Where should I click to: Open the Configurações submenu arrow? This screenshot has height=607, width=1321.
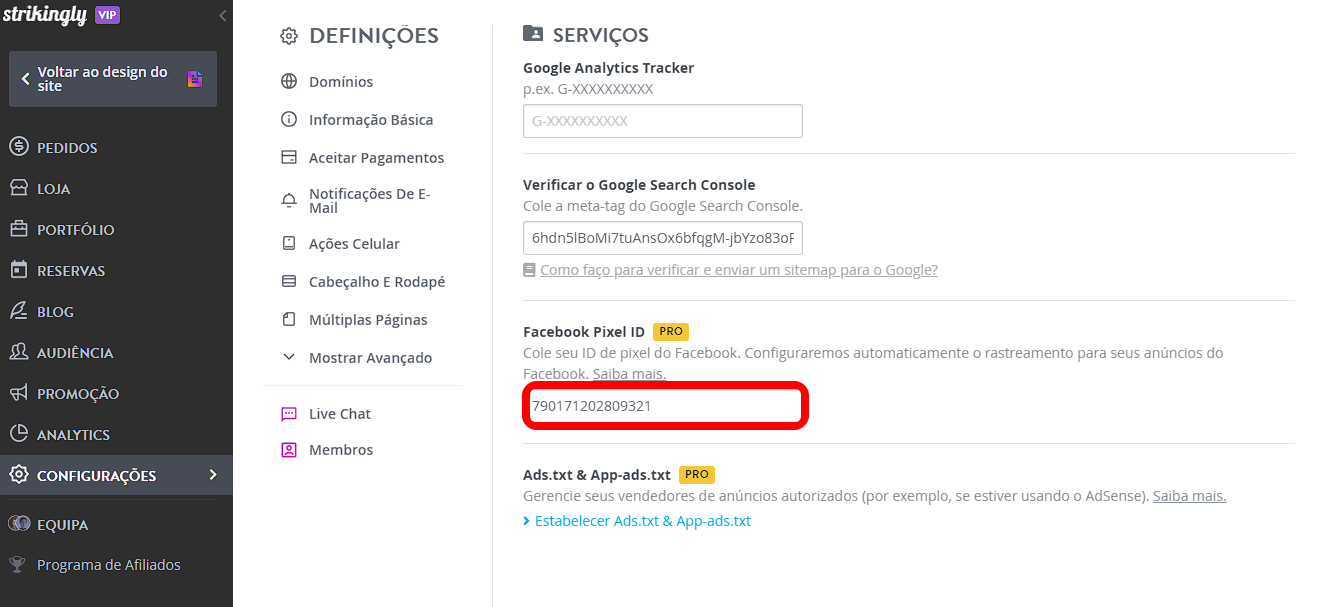212,475
